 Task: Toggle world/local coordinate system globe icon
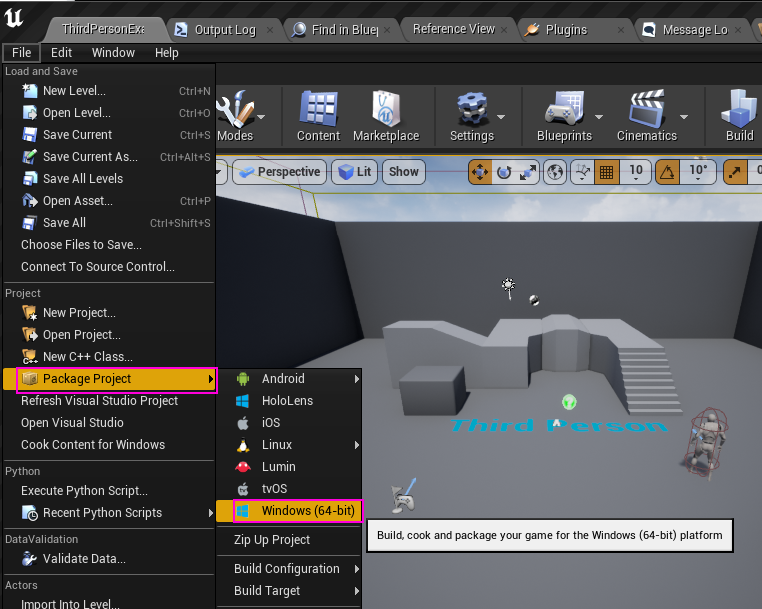(555, 172)
